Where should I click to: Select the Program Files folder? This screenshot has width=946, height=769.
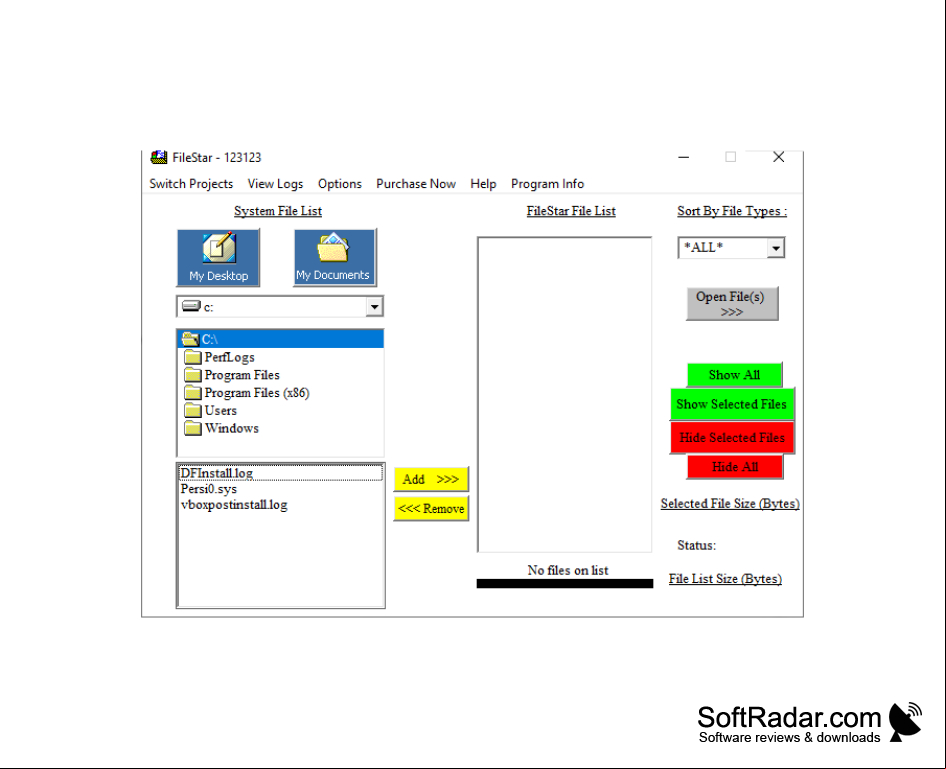(x=232, y=375)
